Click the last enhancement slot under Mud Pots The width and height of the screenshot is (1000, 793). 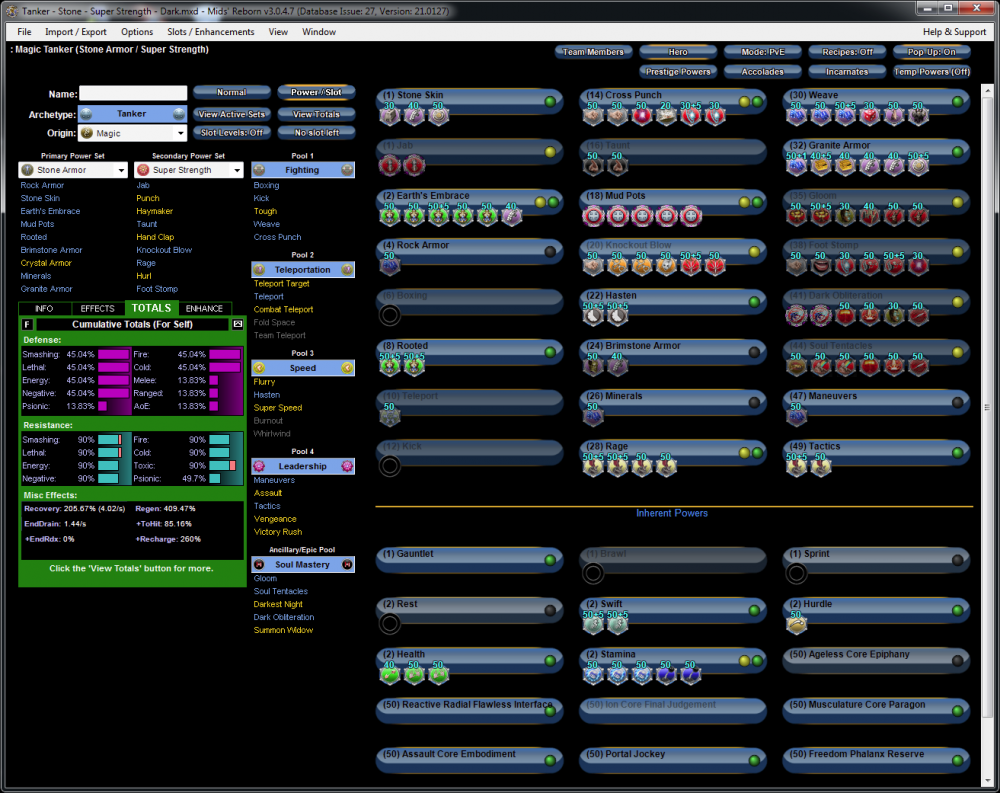point(691,216)
